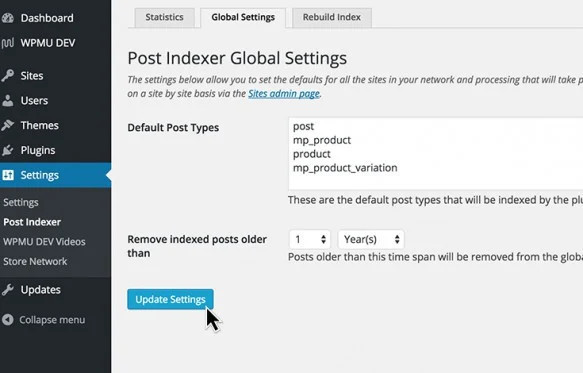
Task: Open the WPMU DEV Videos submenu entry
Action: coord(44,242)
